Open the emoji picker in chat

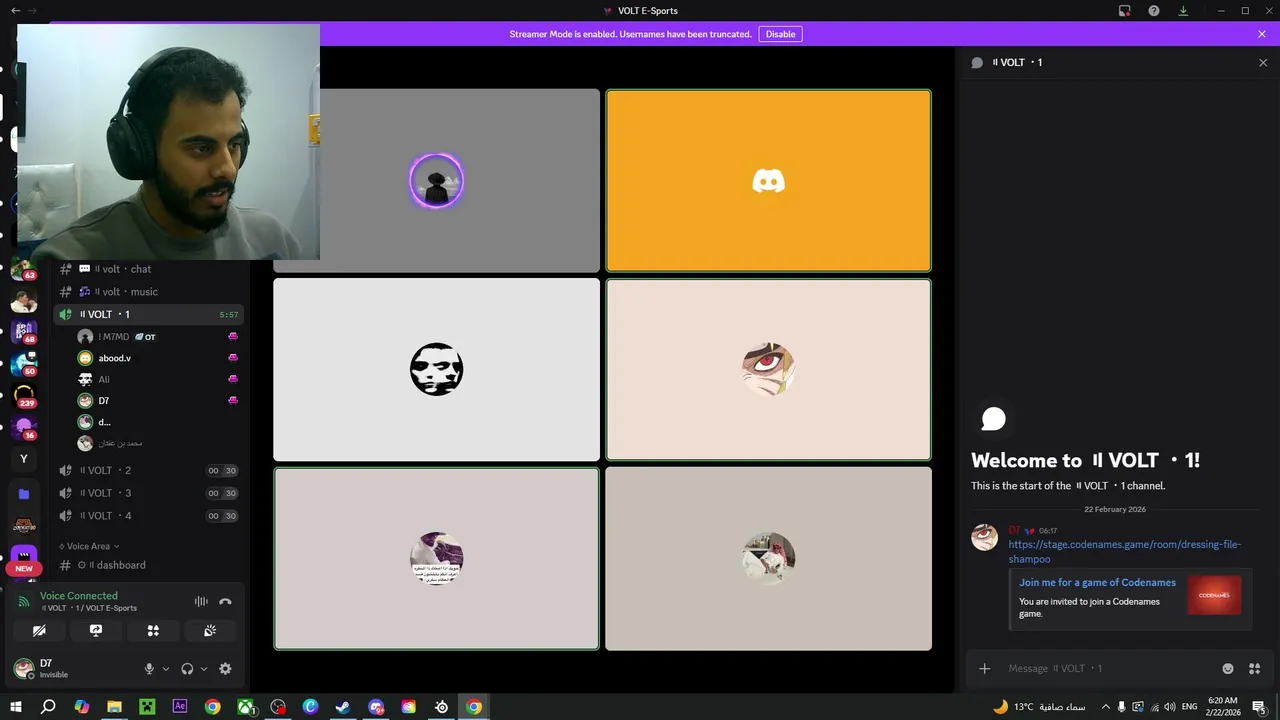[1228, 668]
